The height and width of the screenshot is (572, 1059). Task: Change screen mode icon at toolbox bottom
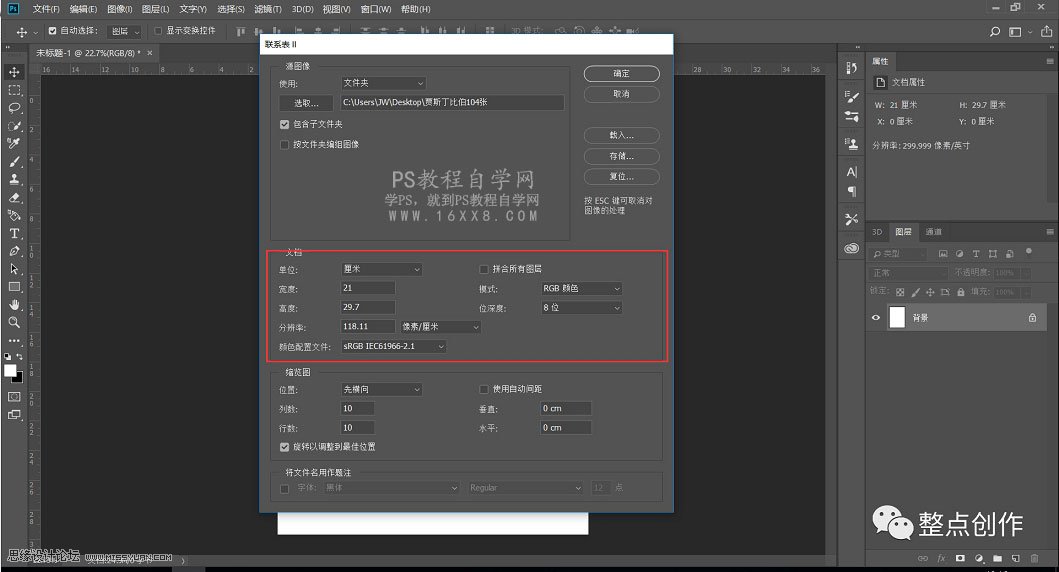point(14,415)
